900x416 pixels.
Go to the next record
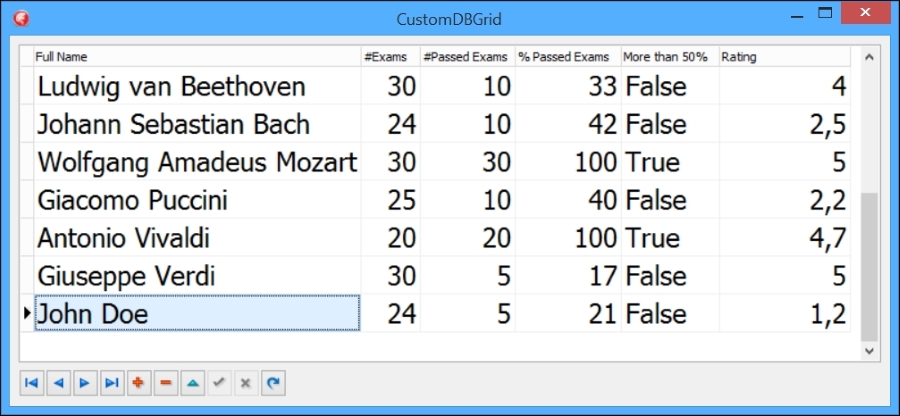(85, 382)
